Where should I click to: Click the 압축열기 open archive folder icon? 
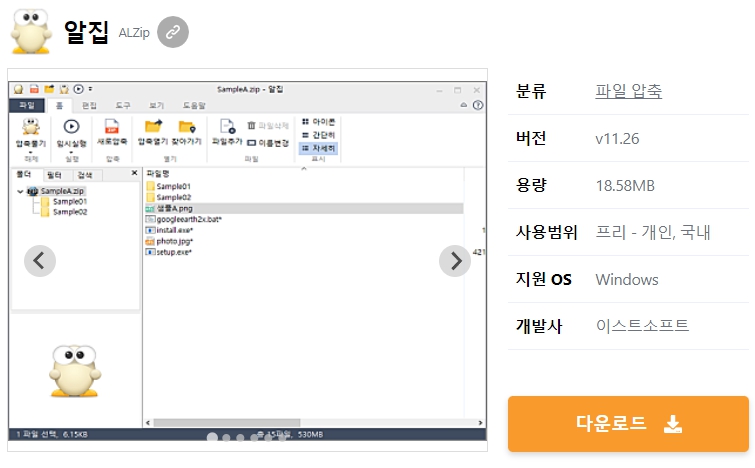[x=154, y=126]
